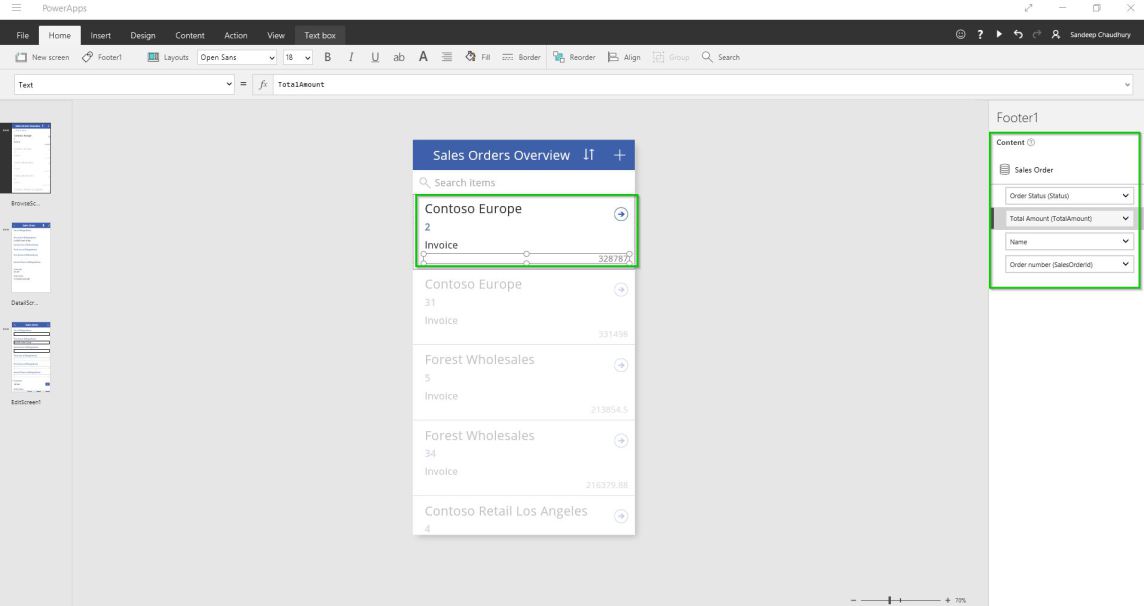The height and width of the screenshot is (606, 1144).
Task: Select the Invoice text in first card
Action: coord(441,245)
